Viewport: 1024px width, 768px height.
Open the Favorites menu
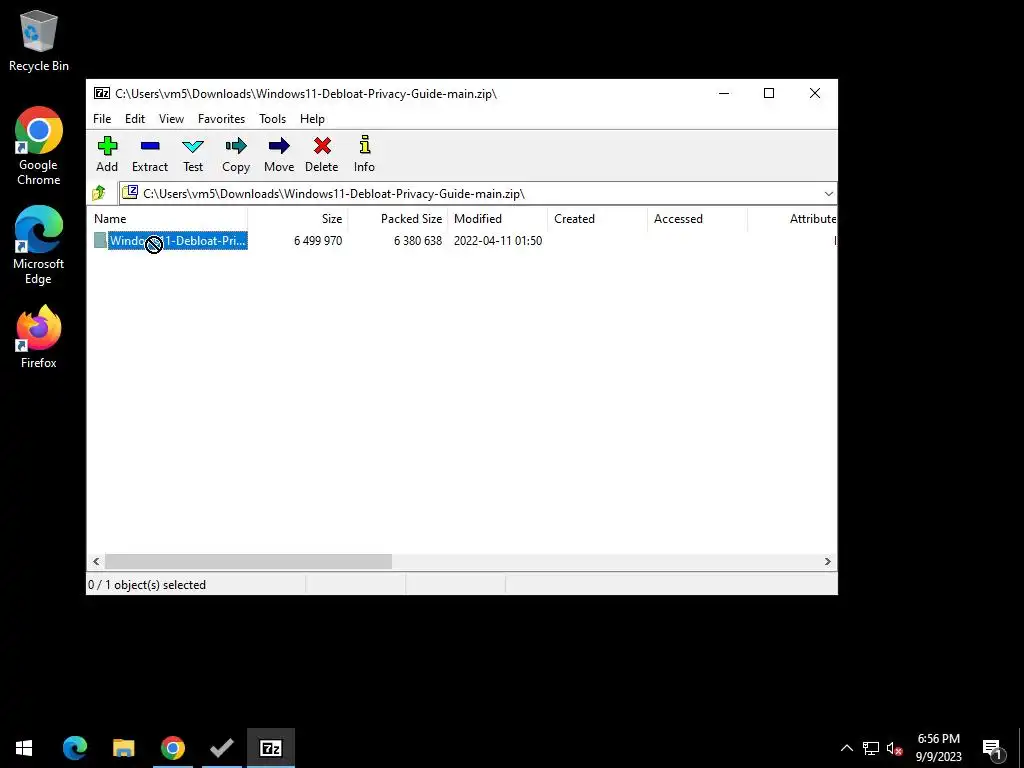click(221, 119)
